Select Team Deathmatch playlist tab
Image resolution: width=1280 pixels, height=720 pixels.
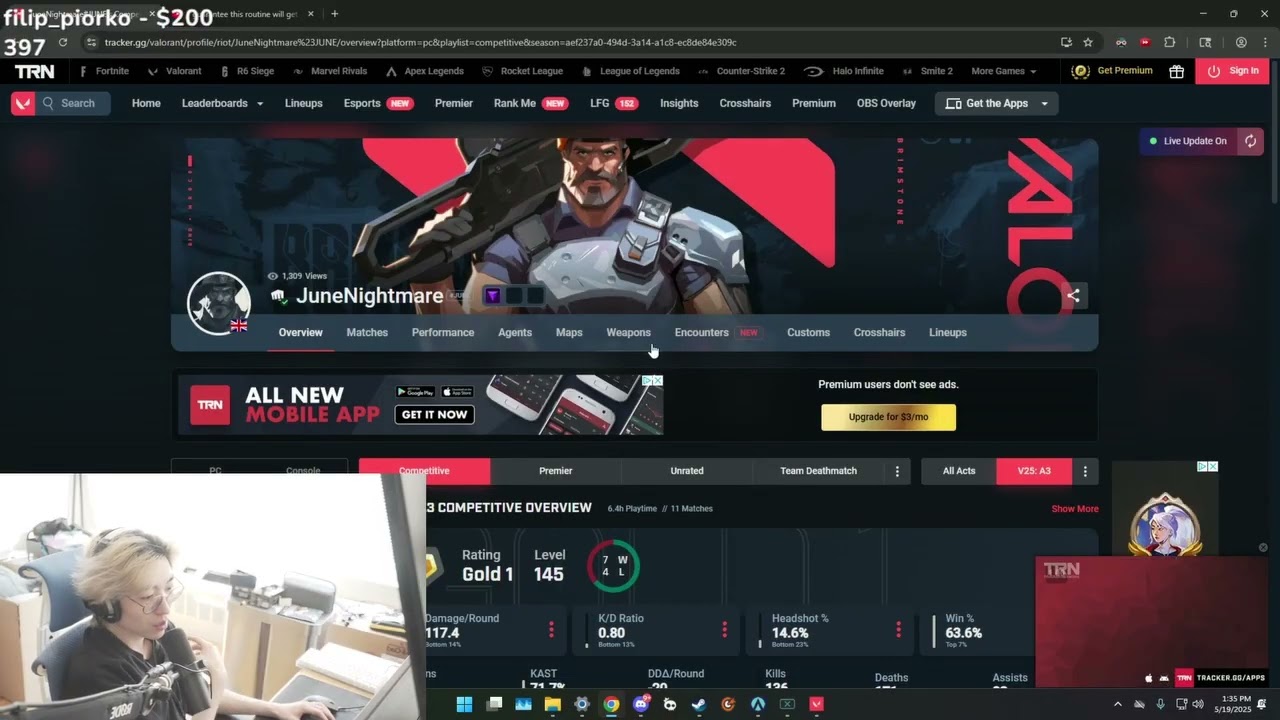coord(818,471)
